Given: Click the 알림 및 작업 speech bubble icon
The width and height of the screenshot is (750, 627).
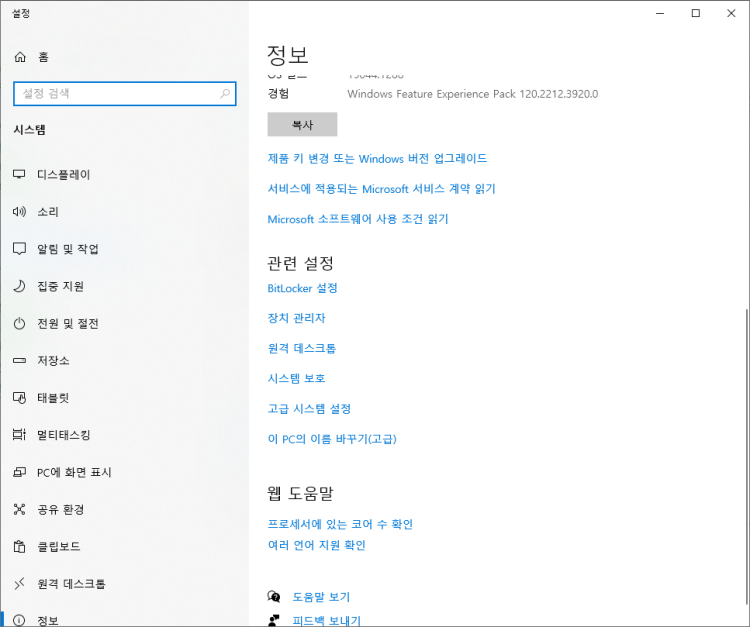Looking at the screenshot, I should coord(19,249).
